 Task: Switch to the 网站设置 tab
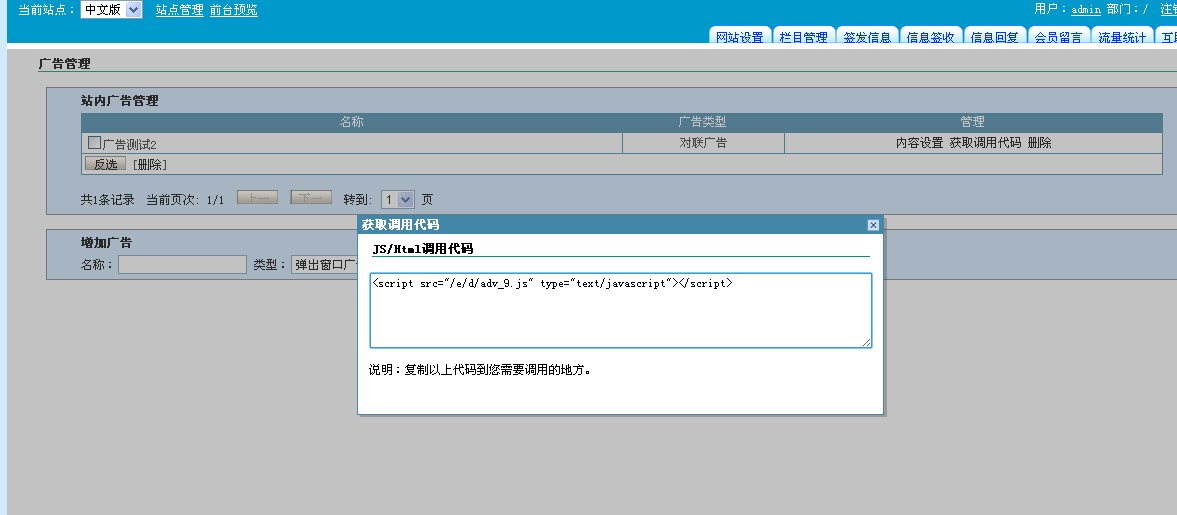click(x=739, y=37)
